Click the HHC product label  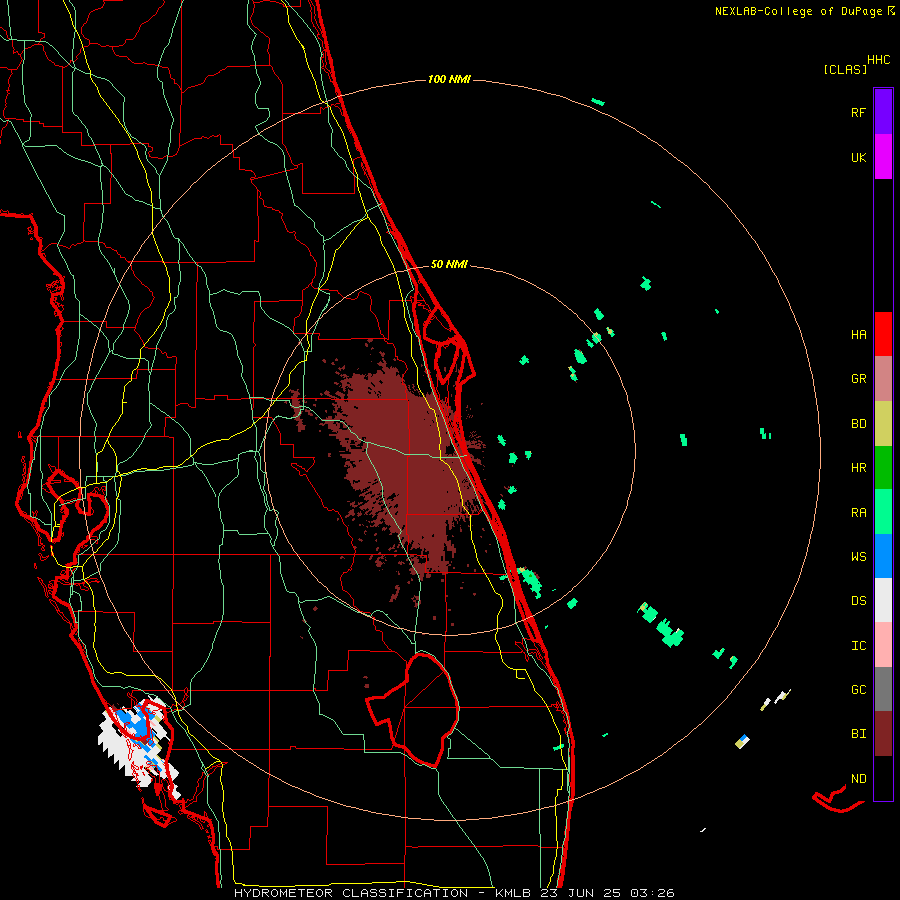click(878, 60)
